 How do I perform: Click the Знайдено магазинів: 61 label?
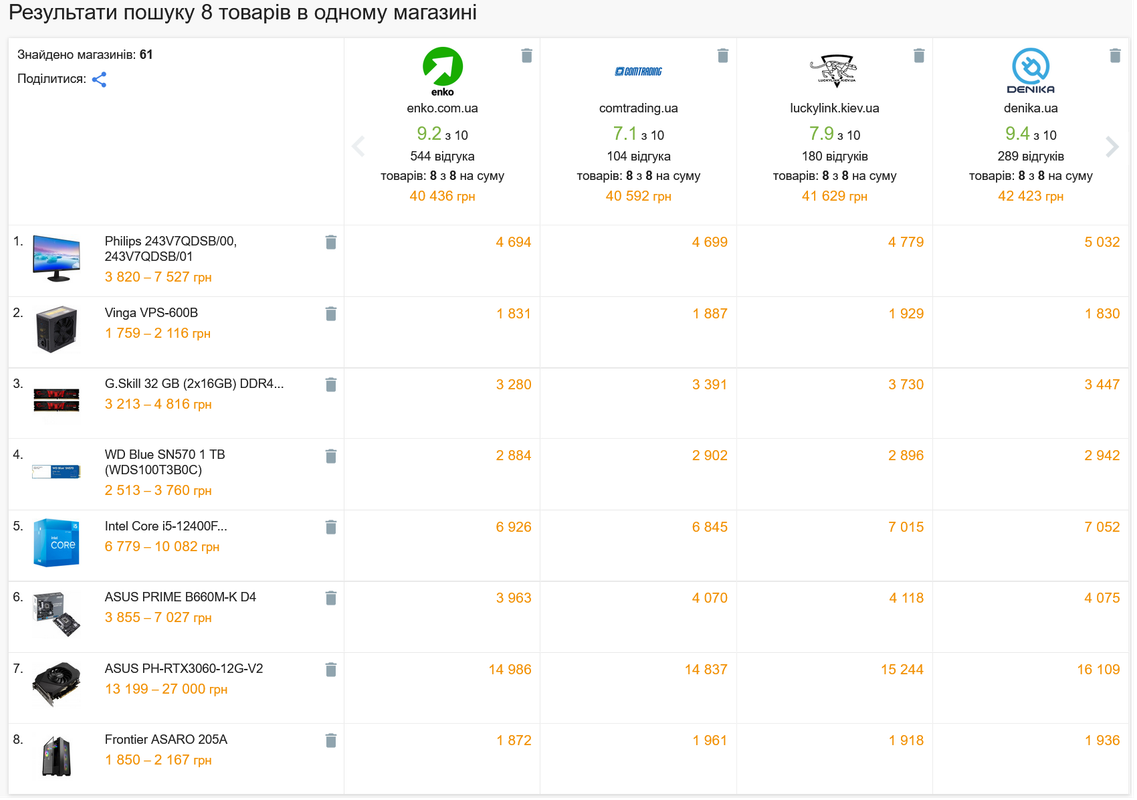coord(85,55)
